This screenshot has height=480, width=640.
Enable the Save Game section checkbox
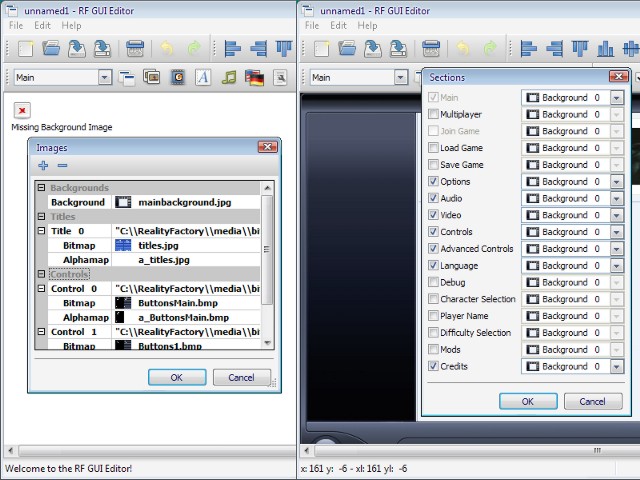point(433,164)
